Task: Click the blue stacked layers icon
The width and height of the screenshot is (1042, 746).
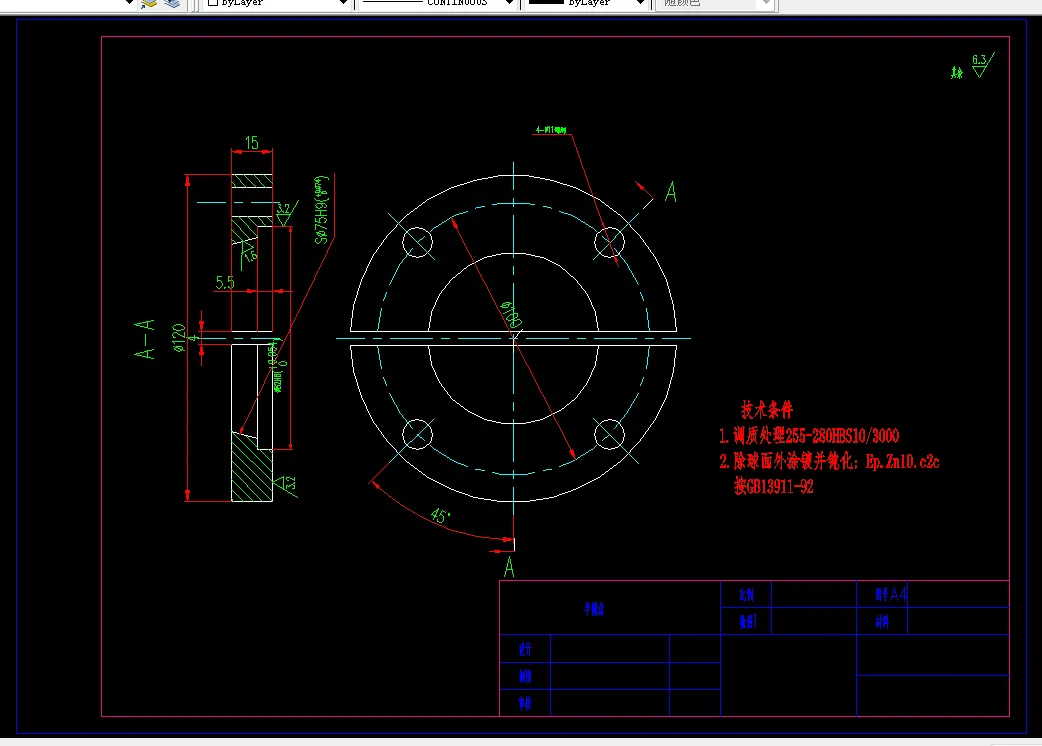Action: (x=172, y=3)
